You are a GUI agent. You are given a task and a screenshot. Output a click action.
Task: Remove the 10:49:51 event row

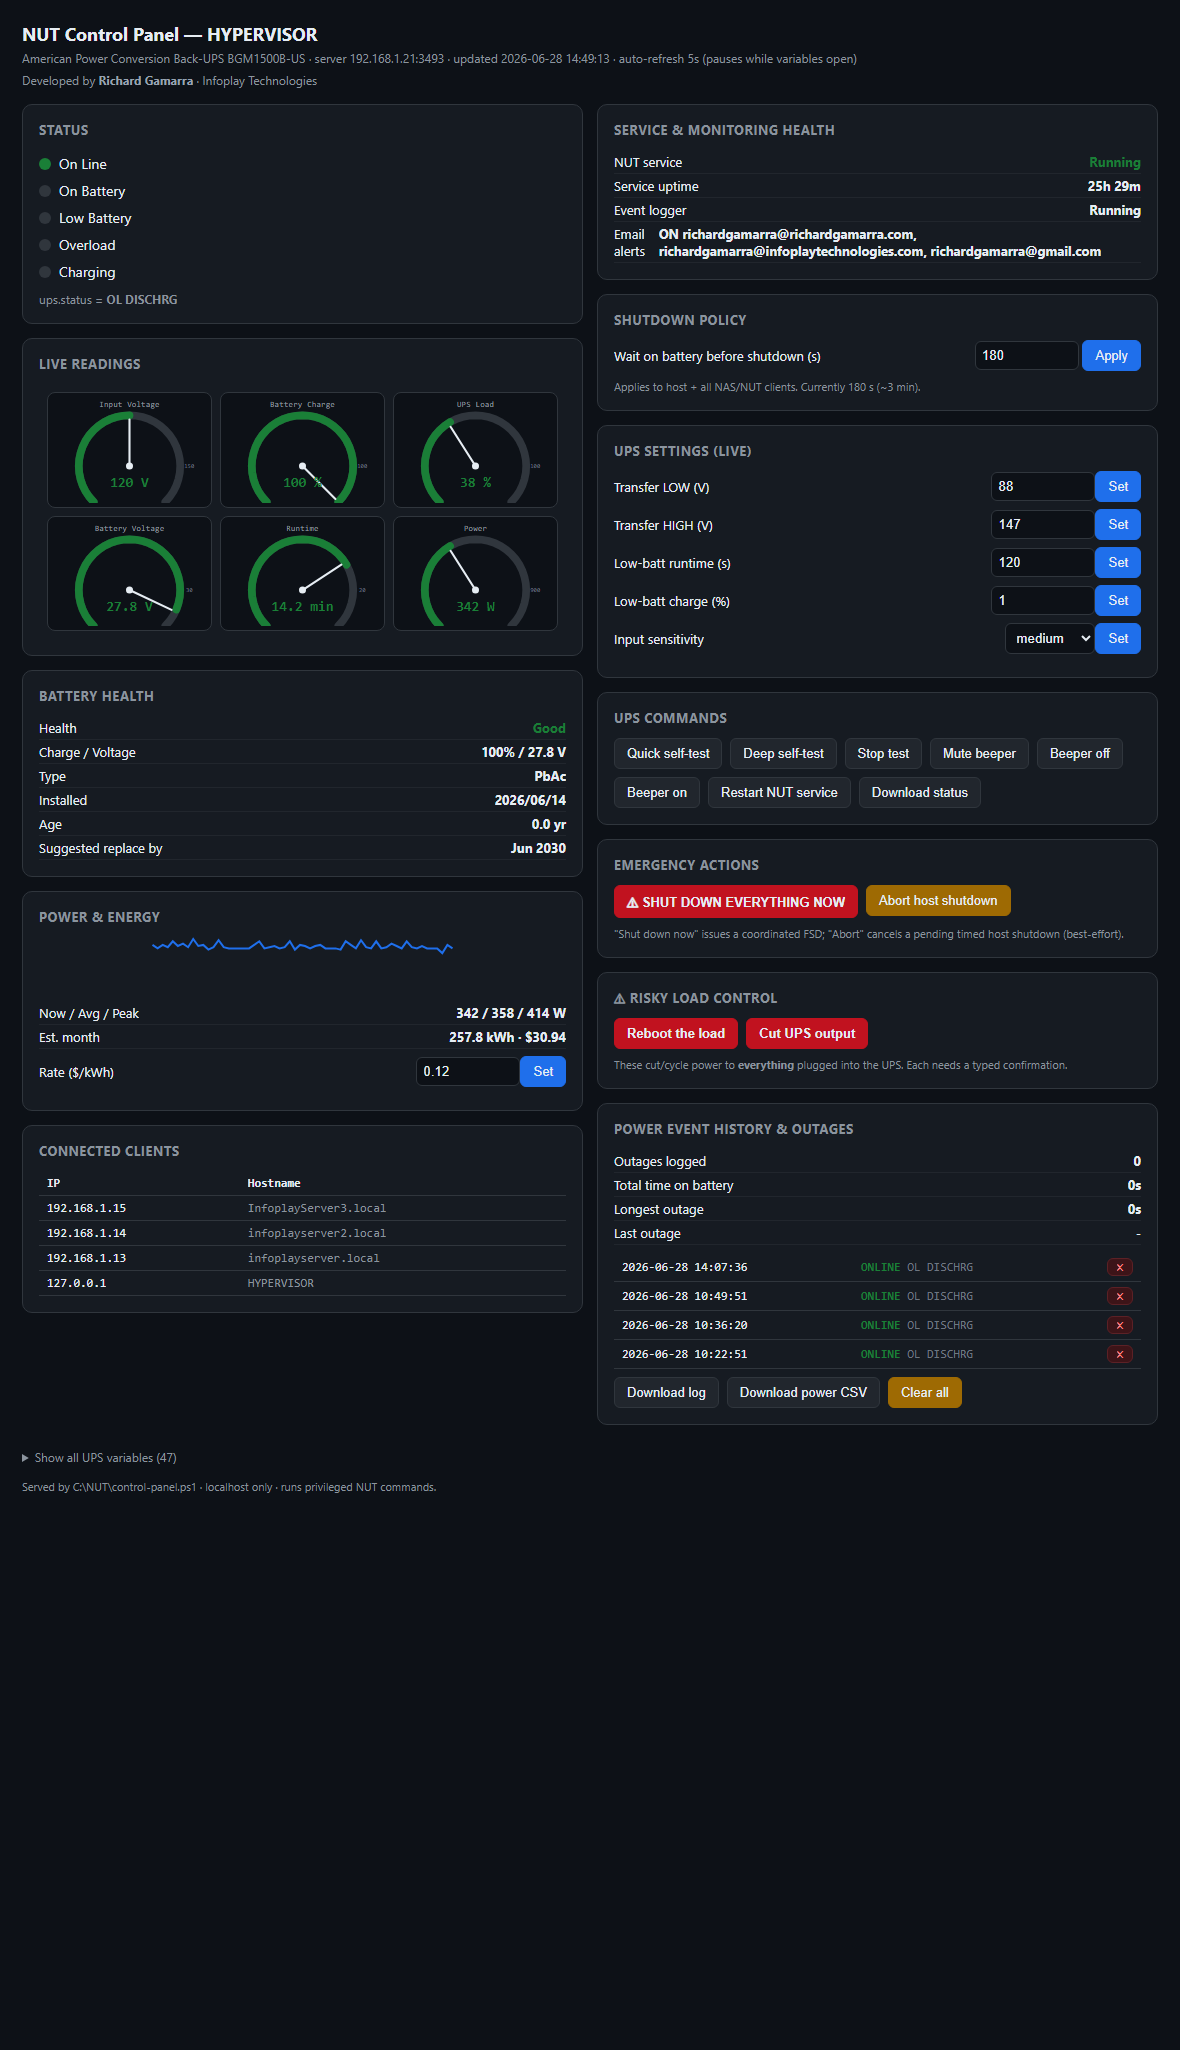1119,1296
